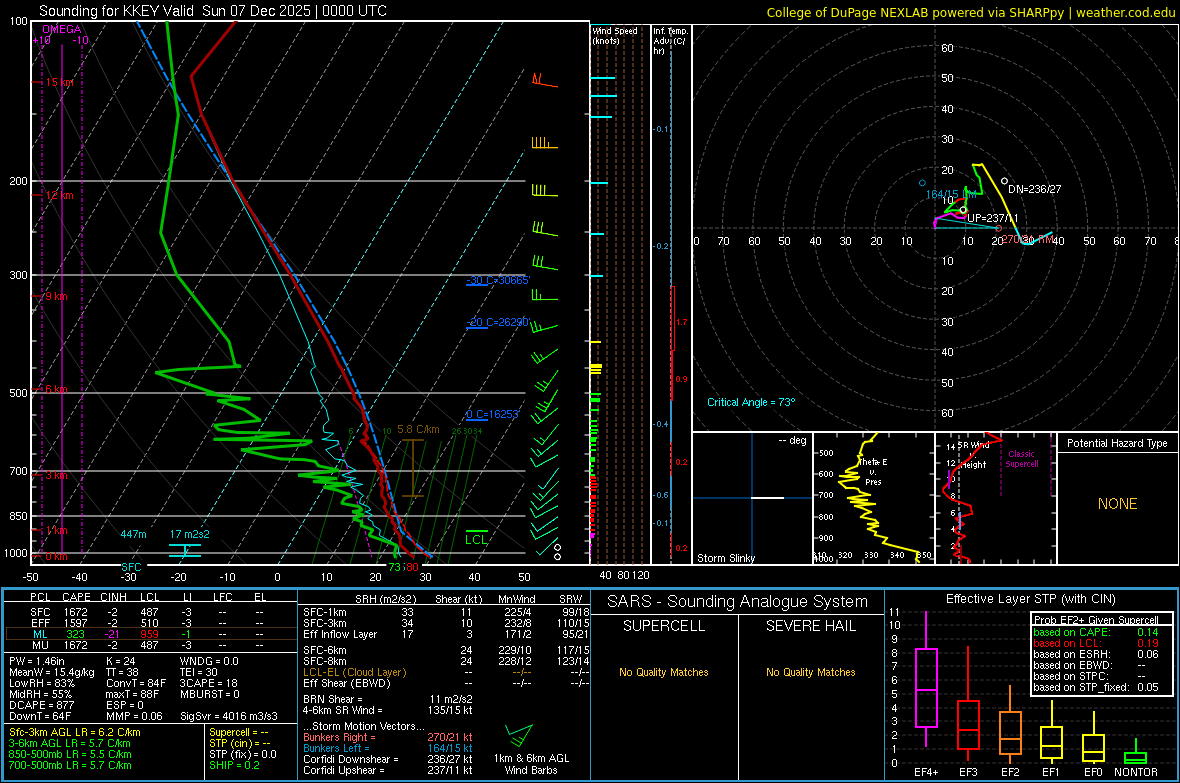Click the Bunkers Left = 164/15 kt line

[388, 748]
